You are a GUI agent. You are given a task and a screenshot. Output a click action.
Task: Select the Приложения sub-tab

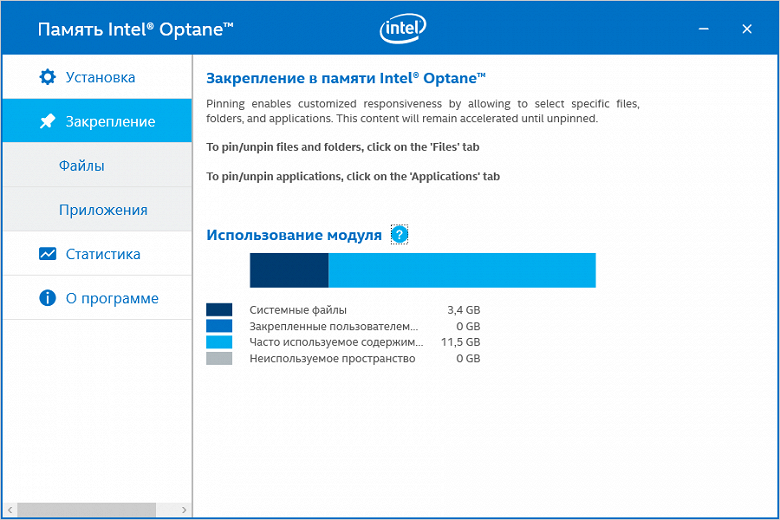click(103, 210)
